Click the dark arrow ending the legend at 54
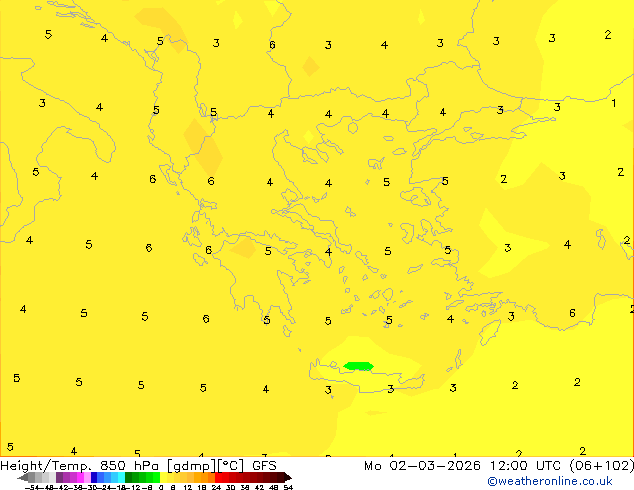634x490 pixels. coord(288,477)
